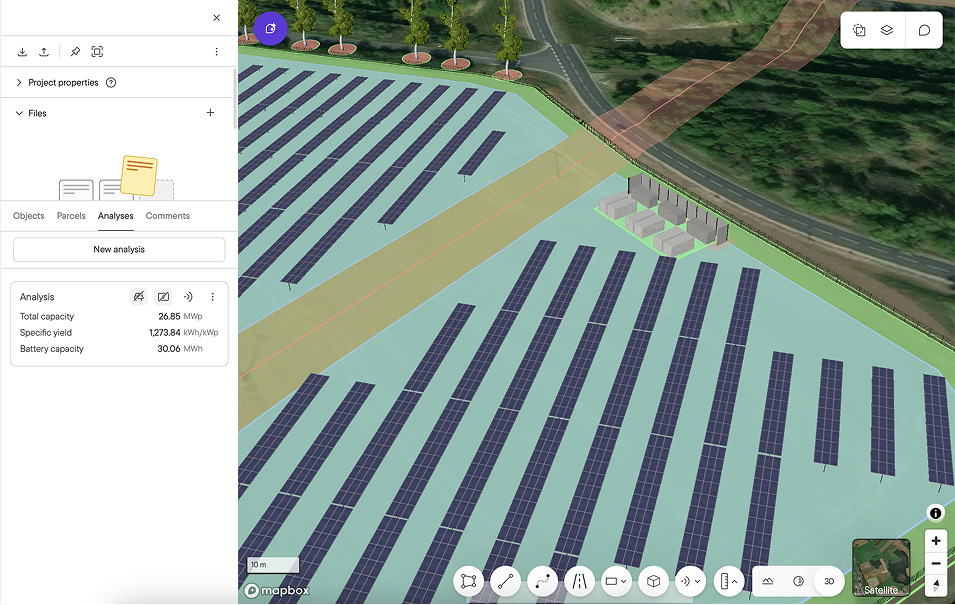Close the side panel with X

tap(216, 18)
